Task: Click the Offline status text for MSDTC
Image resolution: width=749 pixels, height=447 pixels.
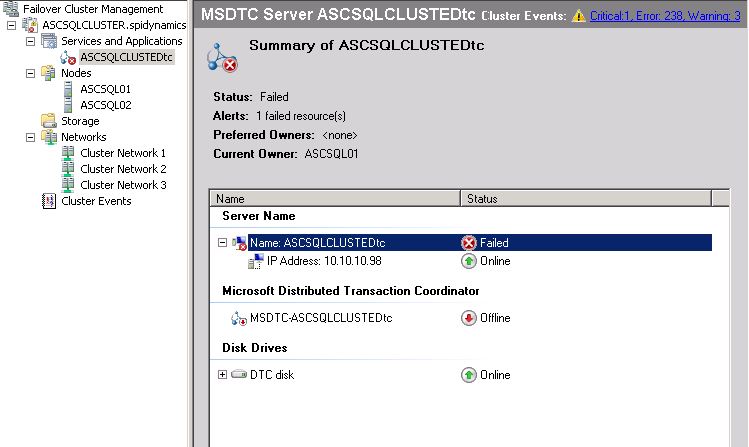Action: coord(495,318)
